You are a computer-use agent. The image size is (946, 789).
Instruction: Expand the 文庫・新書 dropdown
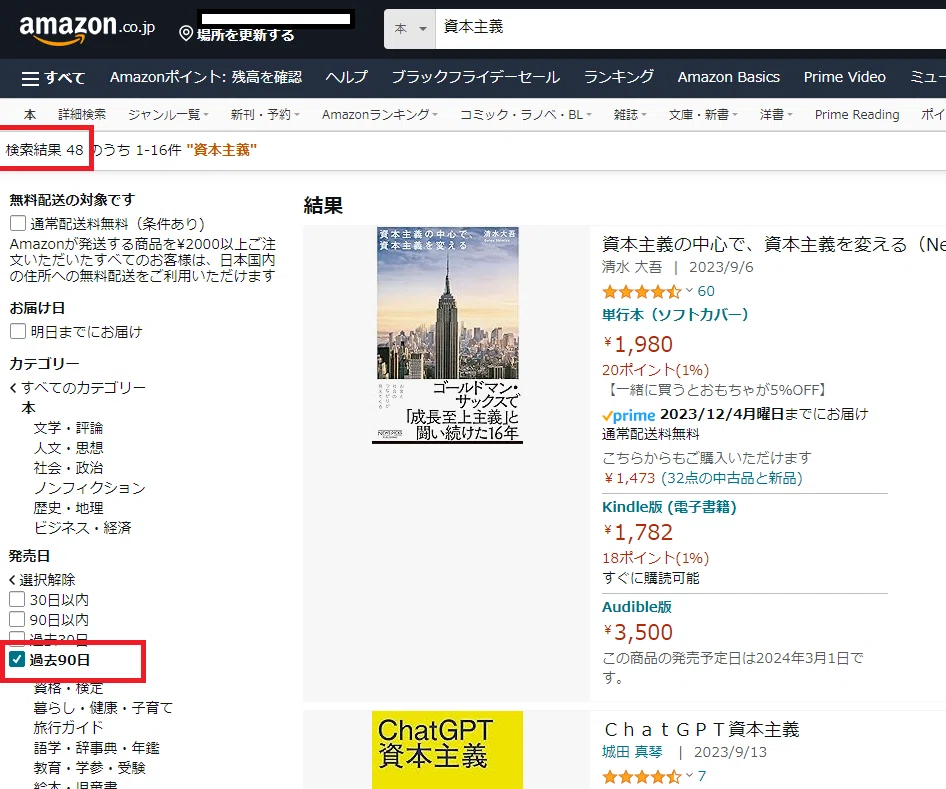point(703,115)
